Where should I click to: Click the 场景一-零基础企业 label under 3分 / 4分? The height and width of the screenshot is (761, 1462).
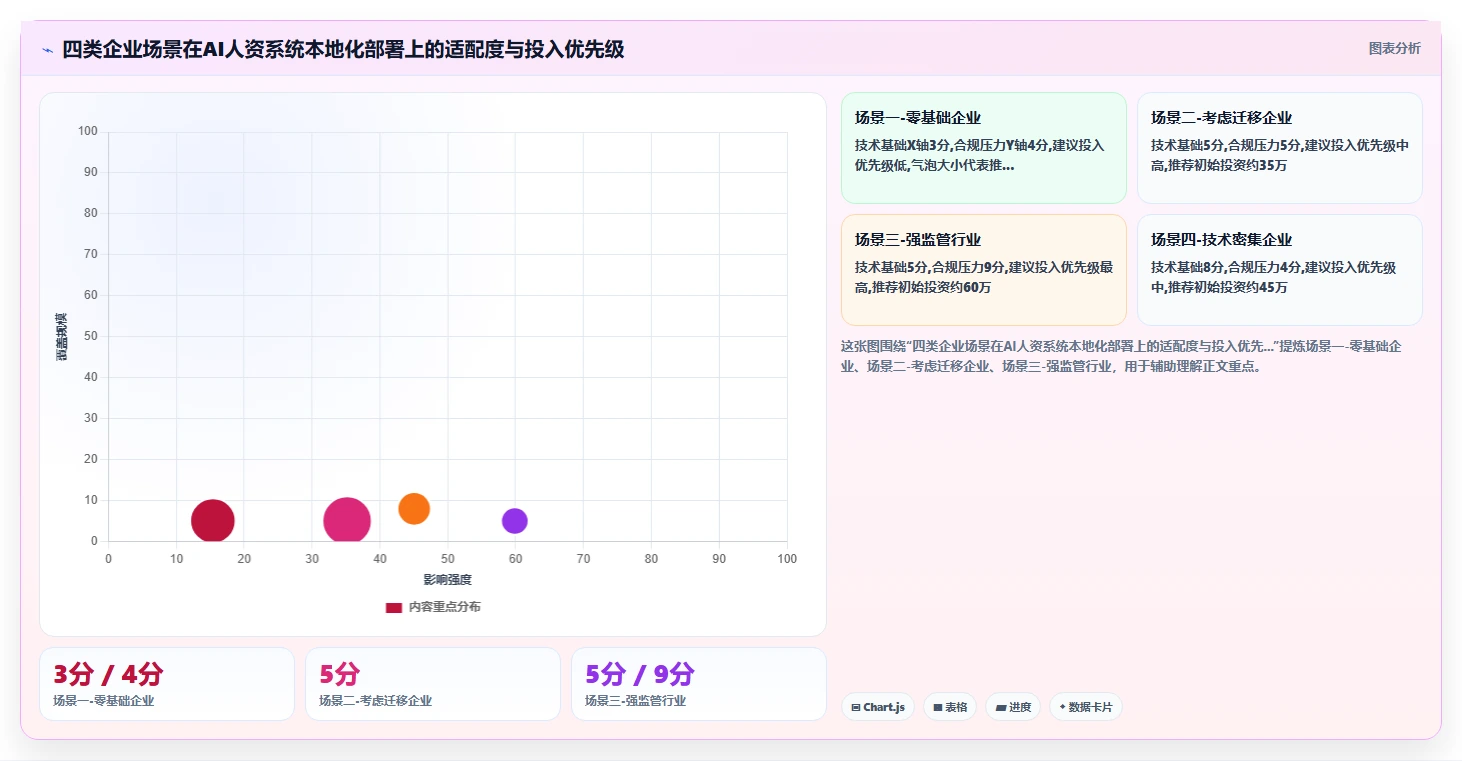pyautogui.click(x=104, y=701)
